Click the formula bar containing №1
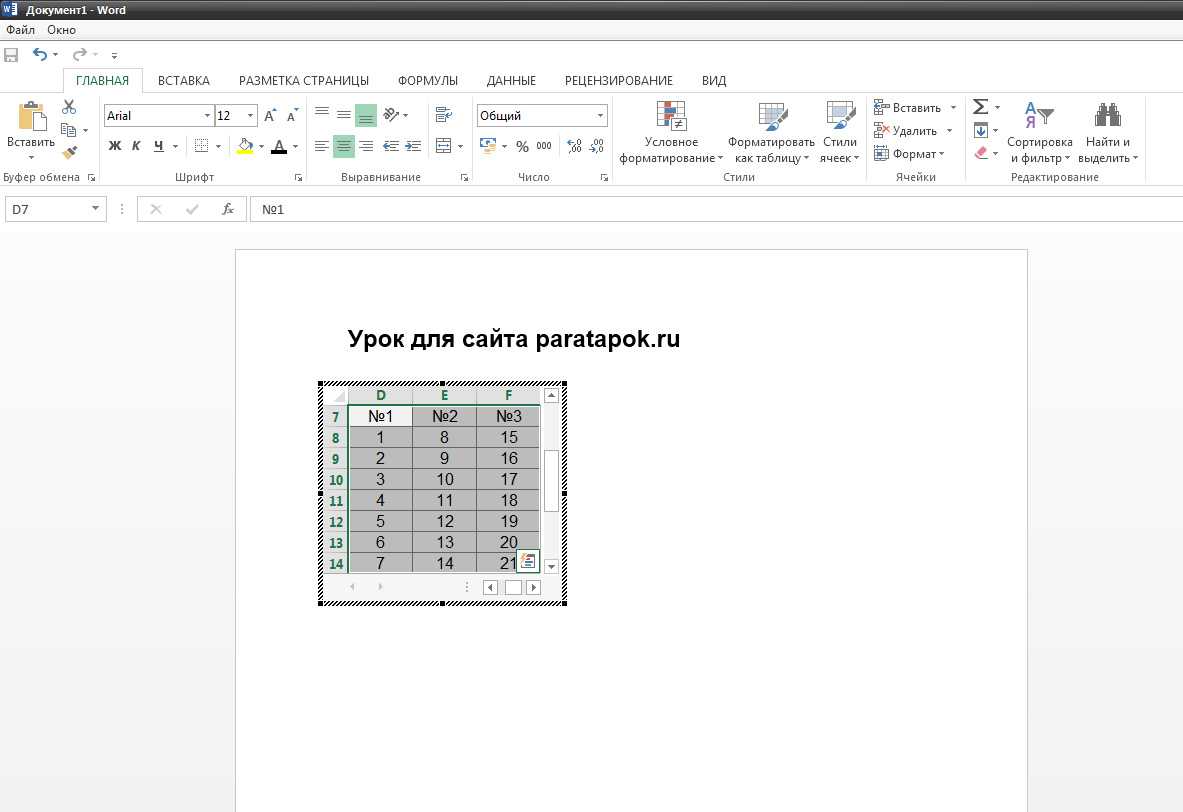Screen dimensions: 1183x812 pos(717,209)
